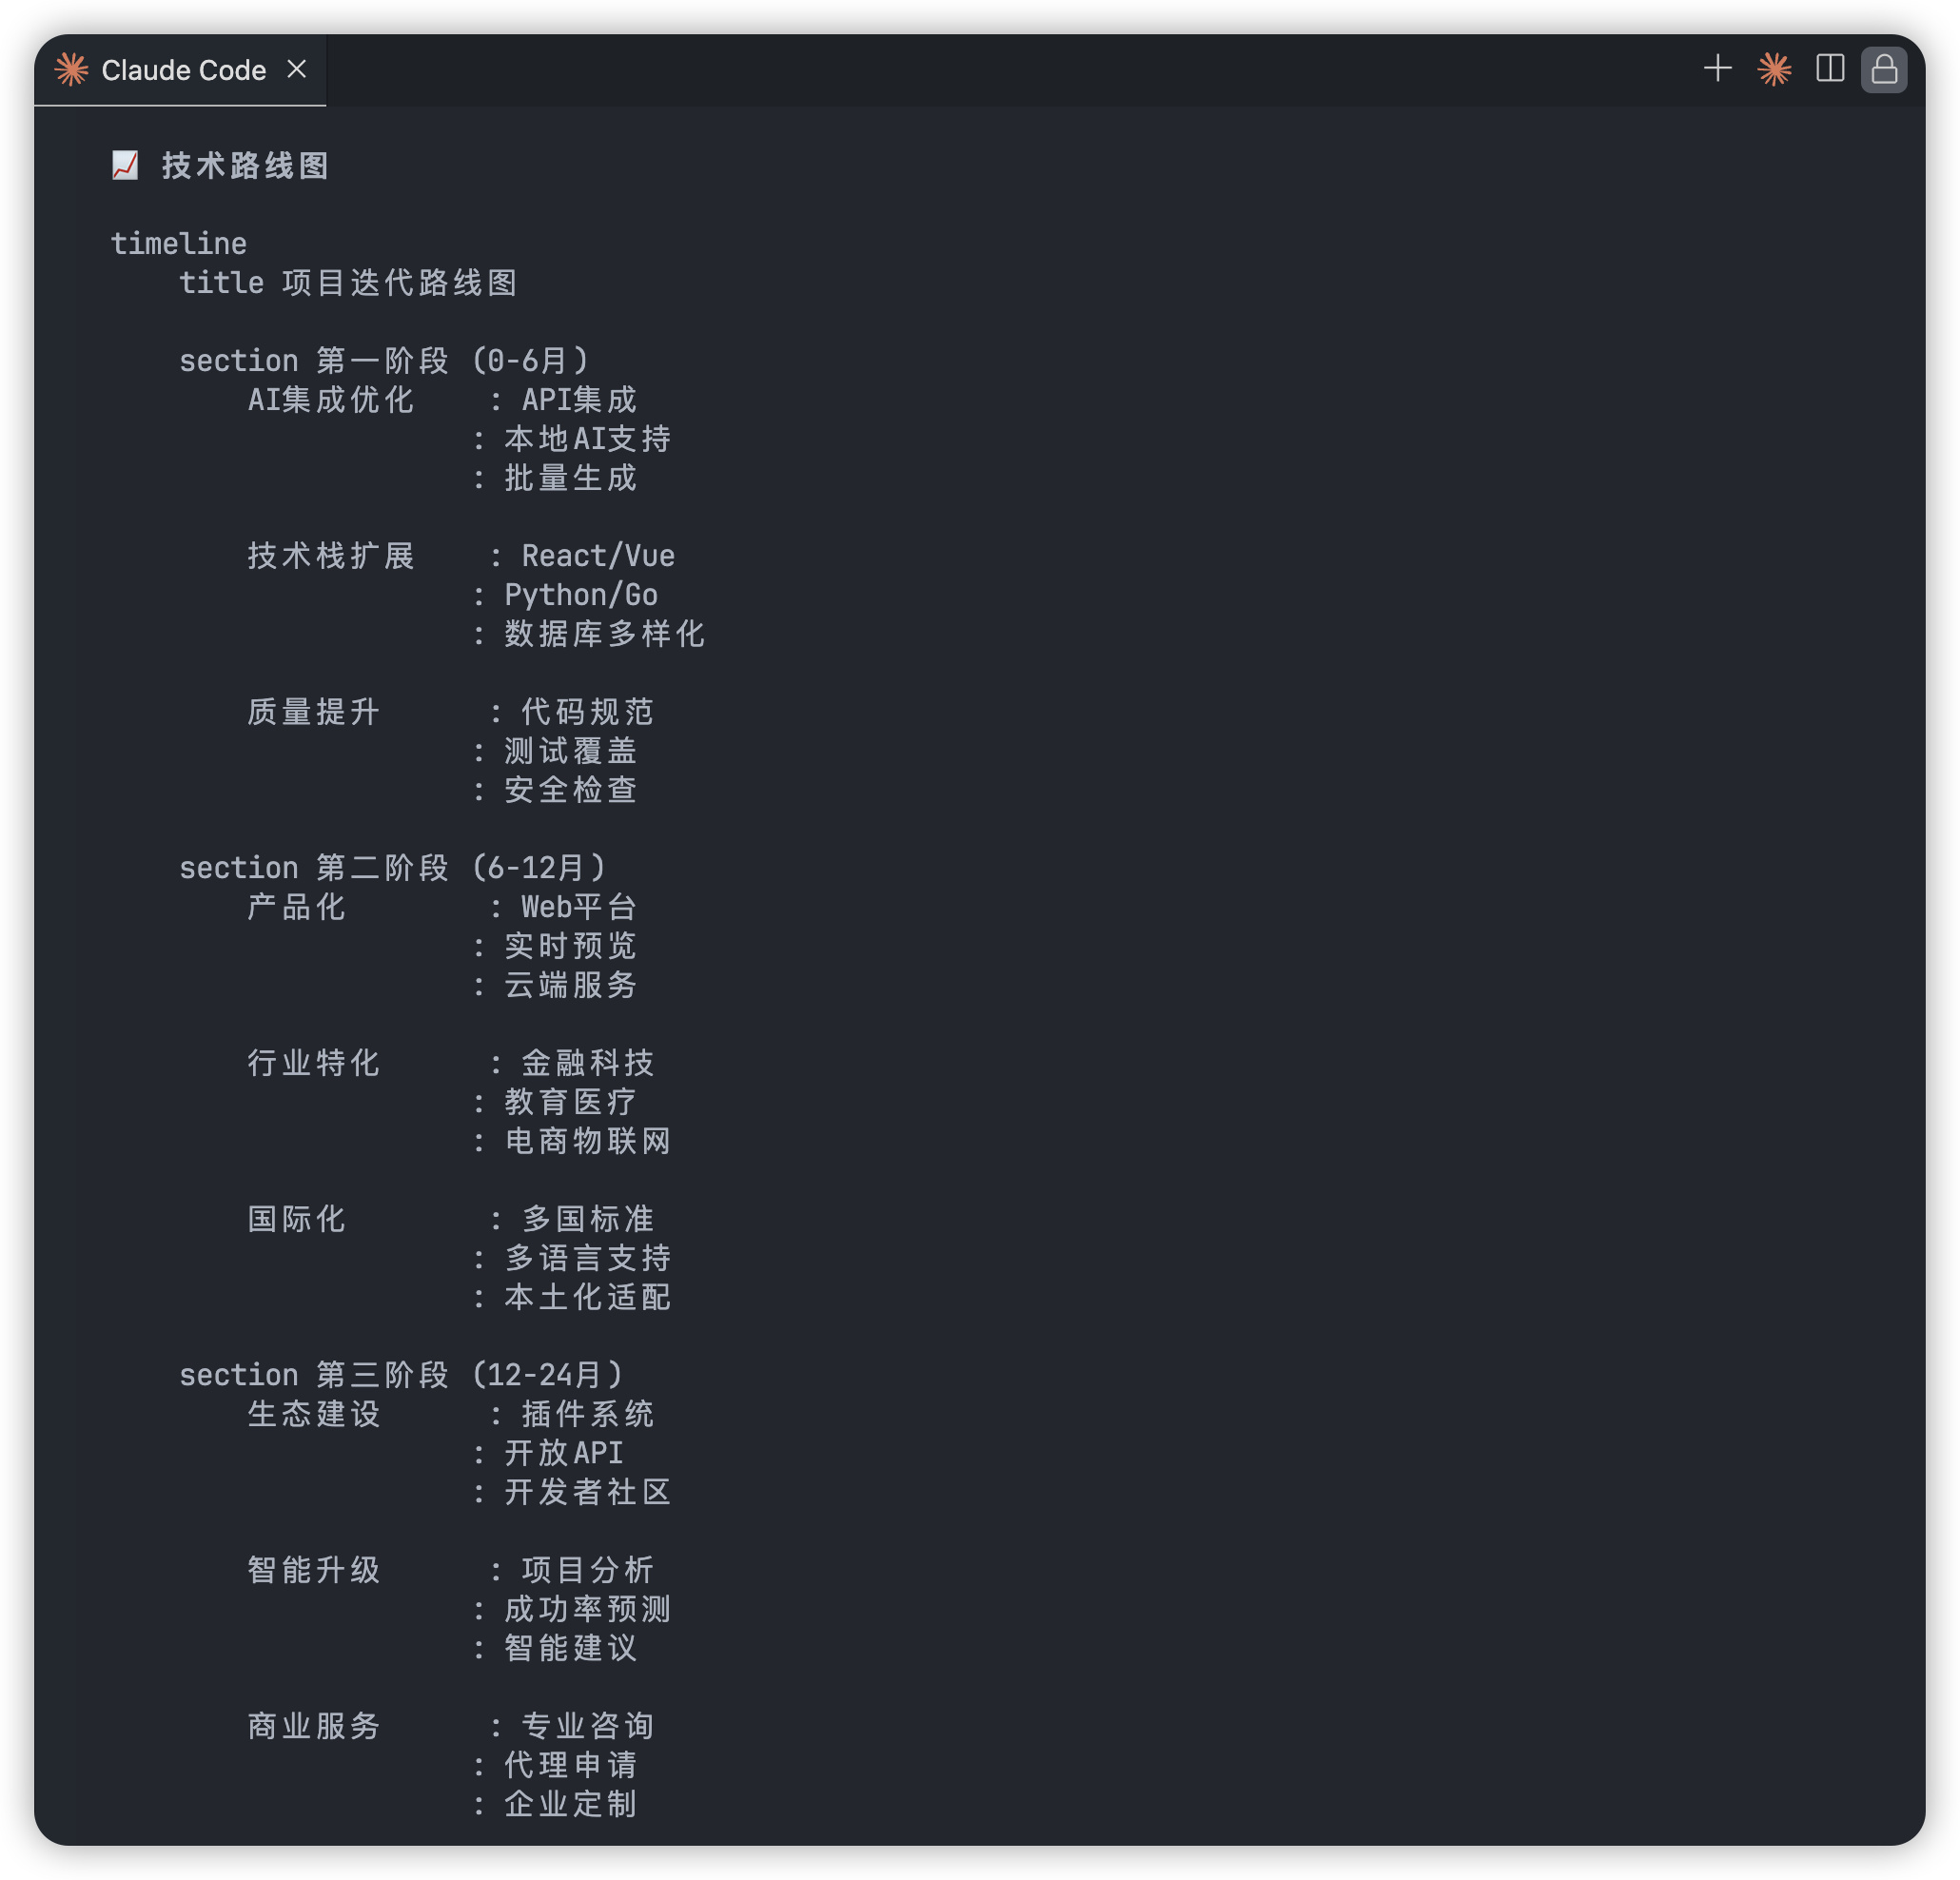Toggle the split editor layout icon

click(x=1830, y=69)
